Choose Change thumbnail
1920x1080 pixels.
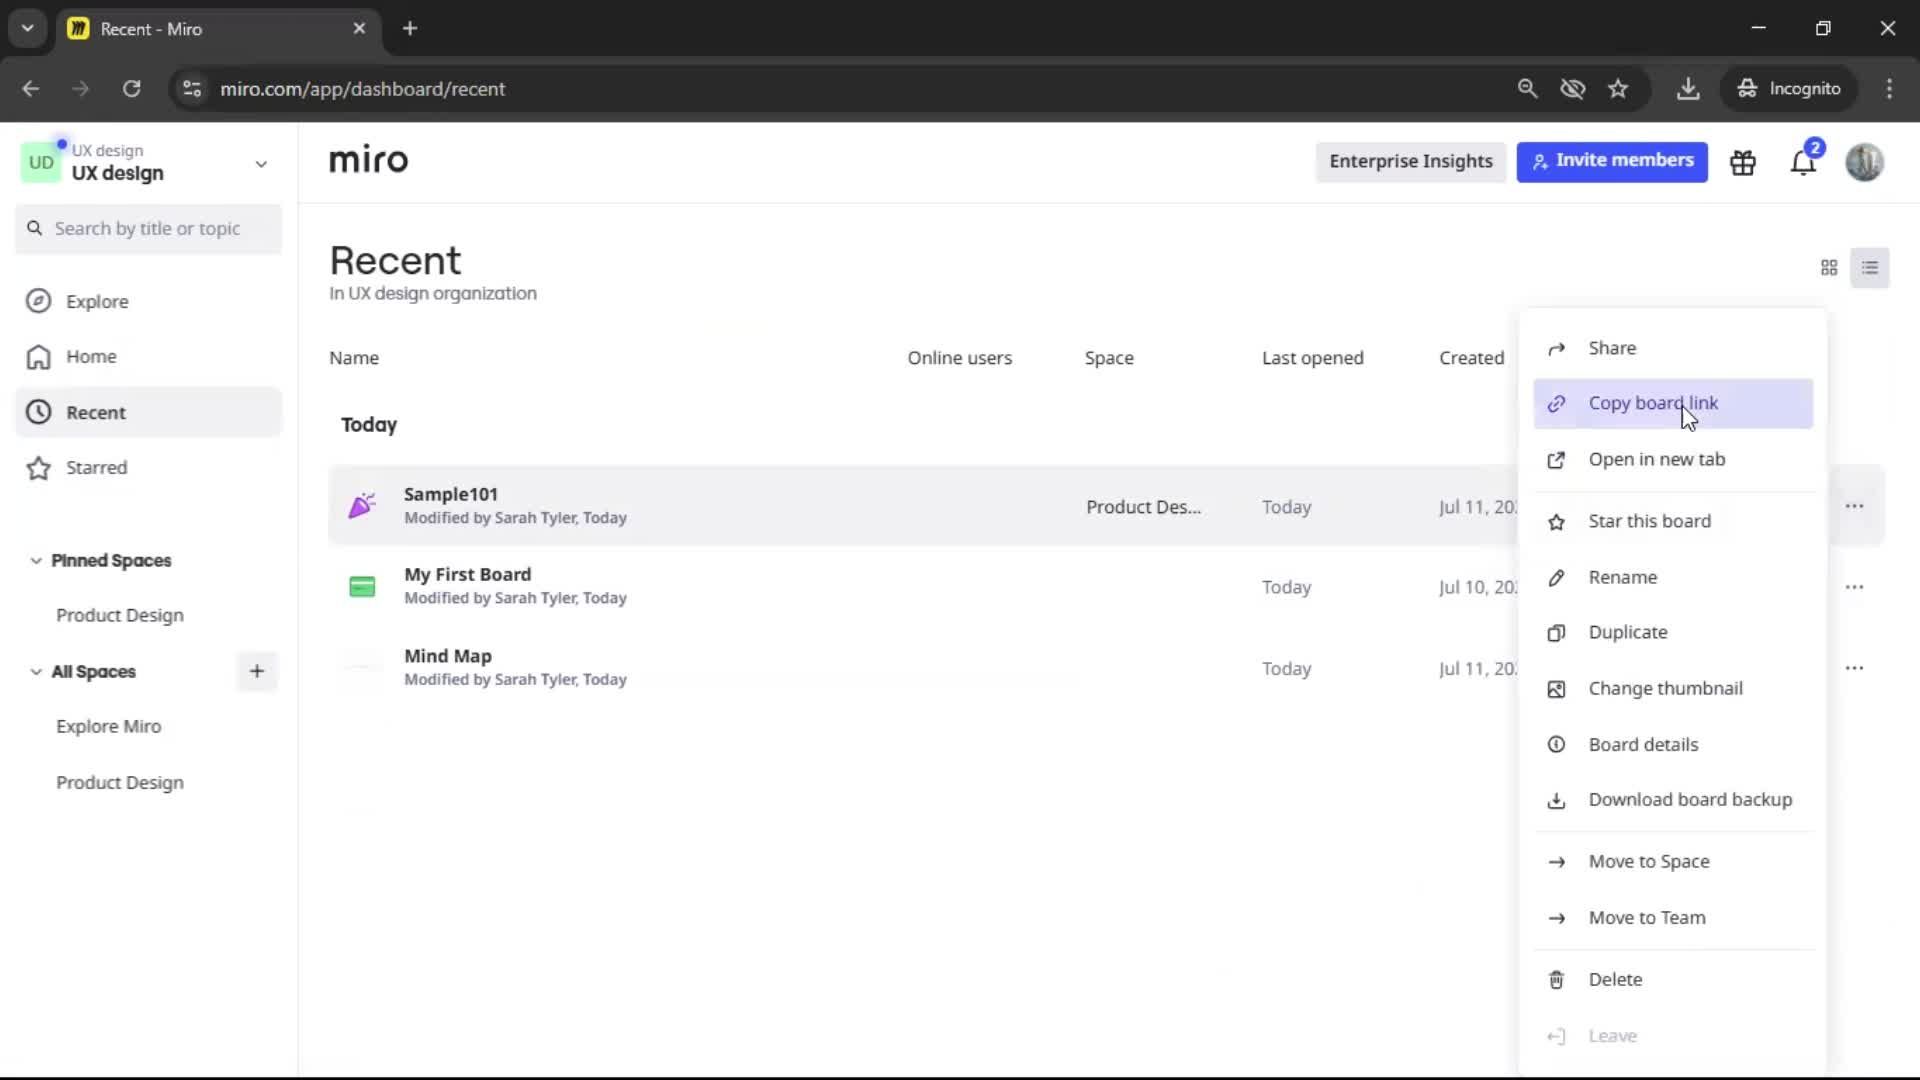tap(1673, 689)
